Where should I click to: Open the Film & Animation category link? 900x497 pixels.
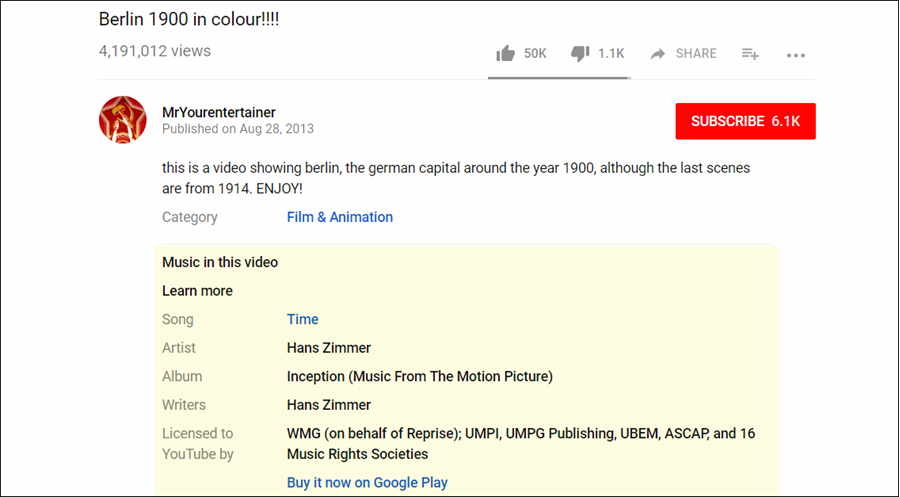(x=340, y=217)
